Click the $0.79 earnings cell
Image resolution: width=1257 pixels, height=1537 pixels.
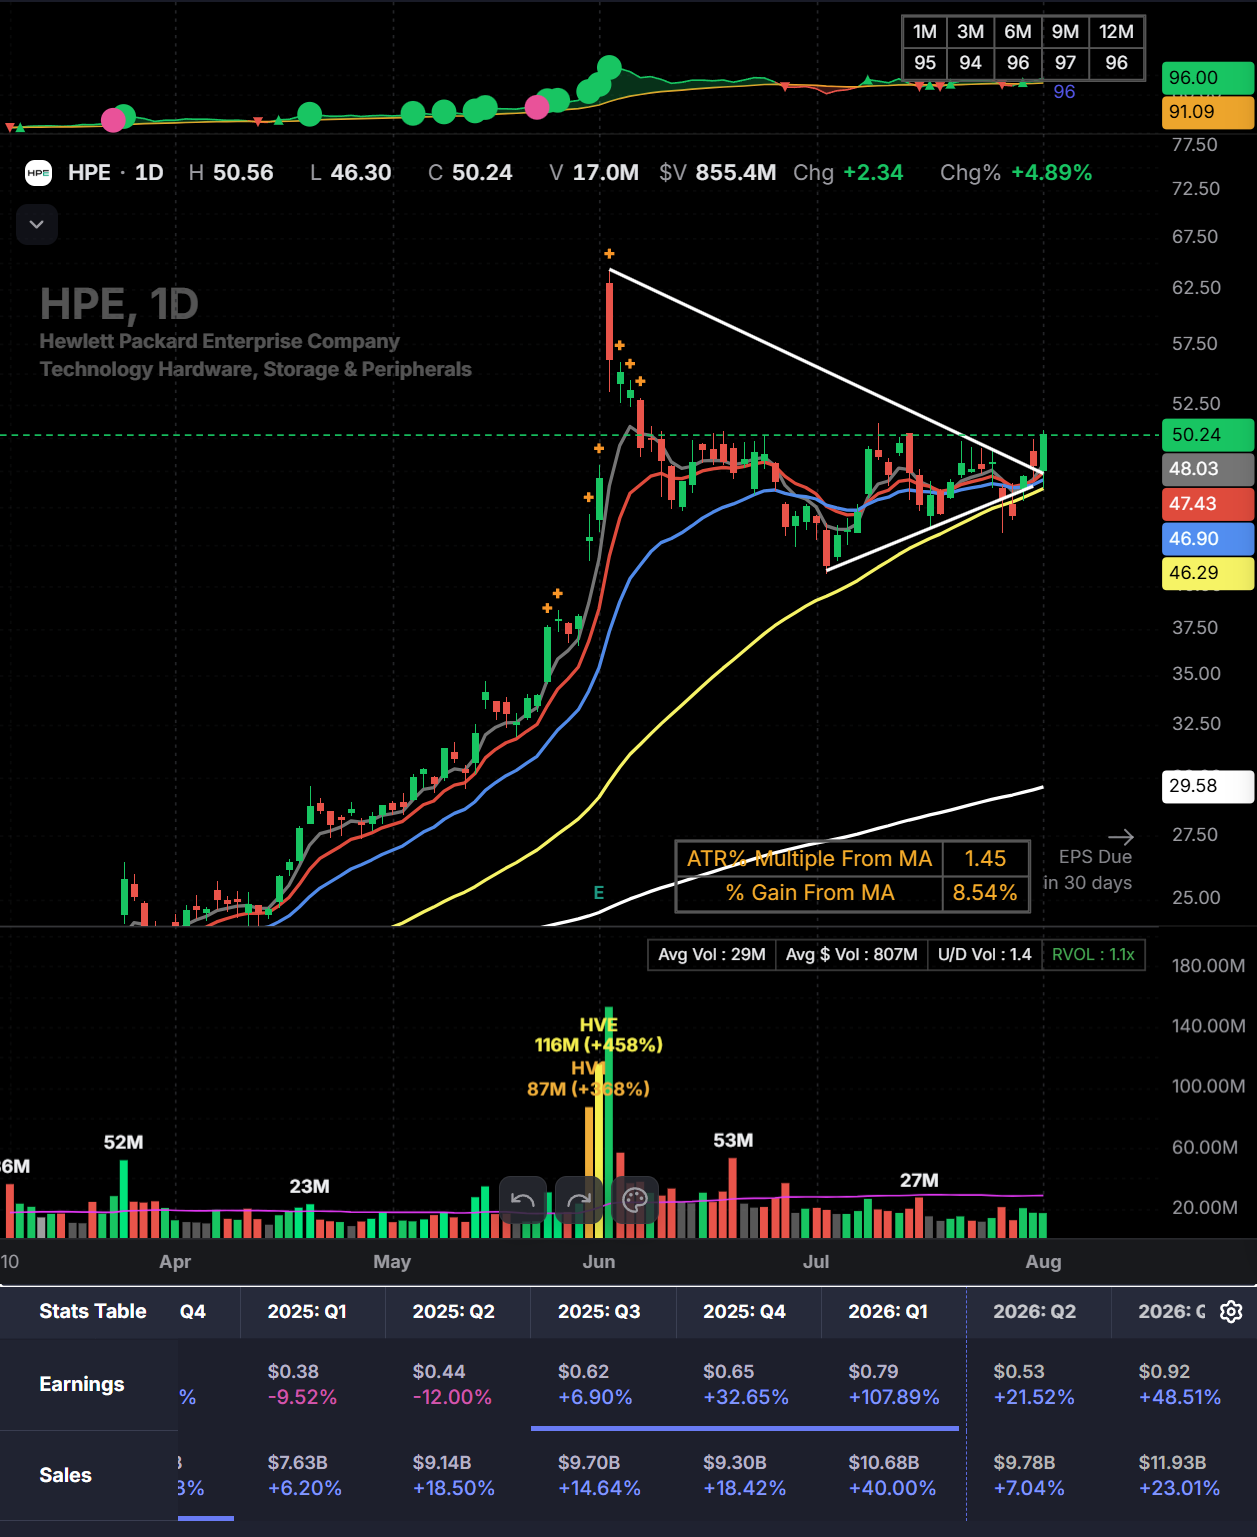873,1371
